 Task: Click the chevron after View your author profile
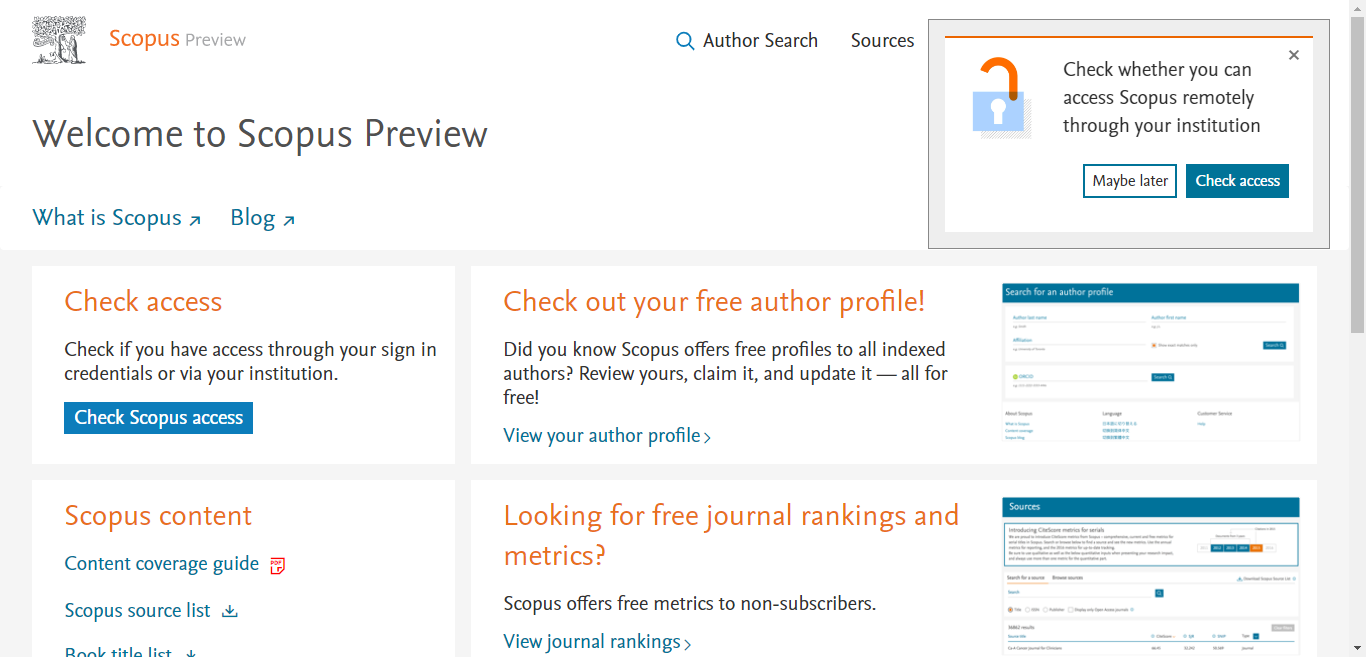[707, 437]
